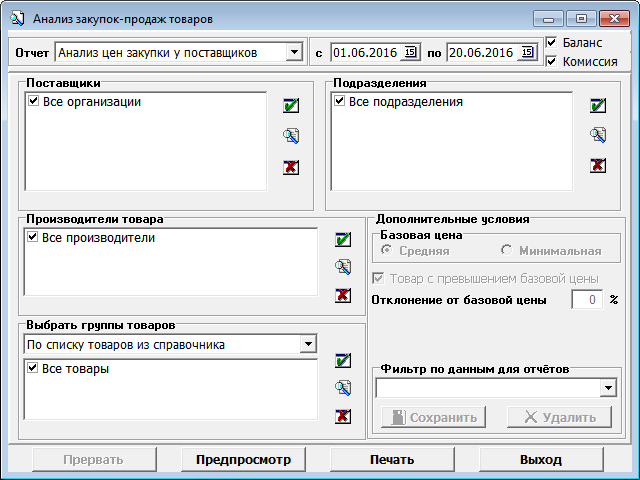Click the red X icon beside Подразделения list
This screenshot has width=640, height=480.
pyautogui.click(x=598, y=166)
